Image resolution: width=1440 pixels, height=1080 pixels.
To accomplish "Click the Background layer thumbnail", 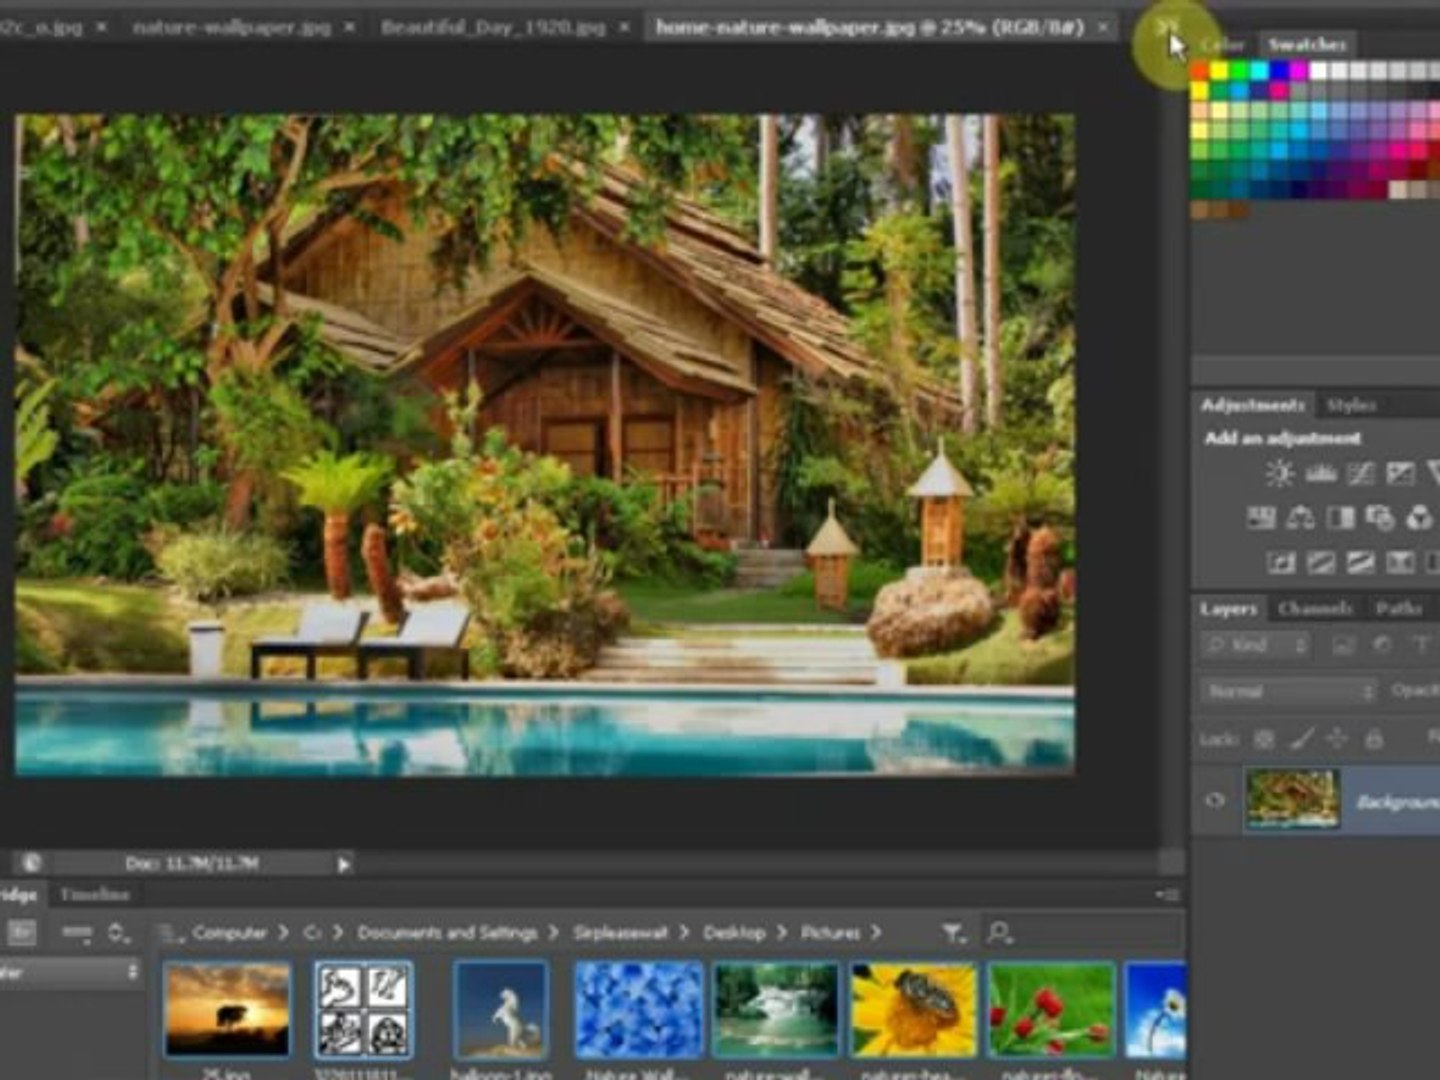I will pyautogui.click(x=1292, y=799).
